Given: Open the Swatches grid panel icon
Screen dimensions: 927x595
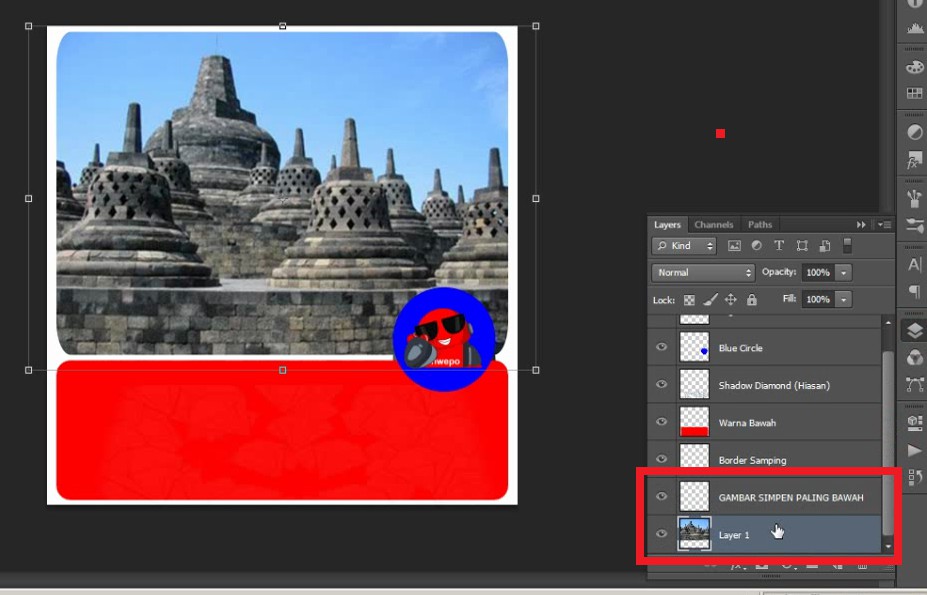Looking at the screenshot, I should 915,93.
